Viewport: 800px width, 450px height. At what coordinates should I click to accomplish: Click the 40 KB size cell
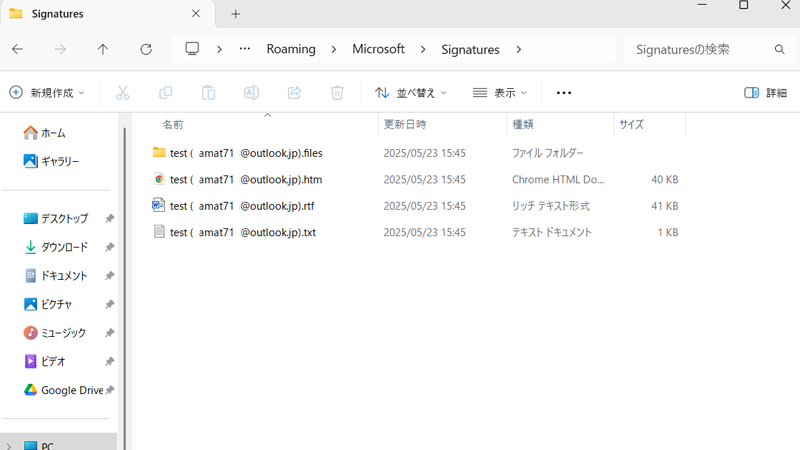coord(664,180)
